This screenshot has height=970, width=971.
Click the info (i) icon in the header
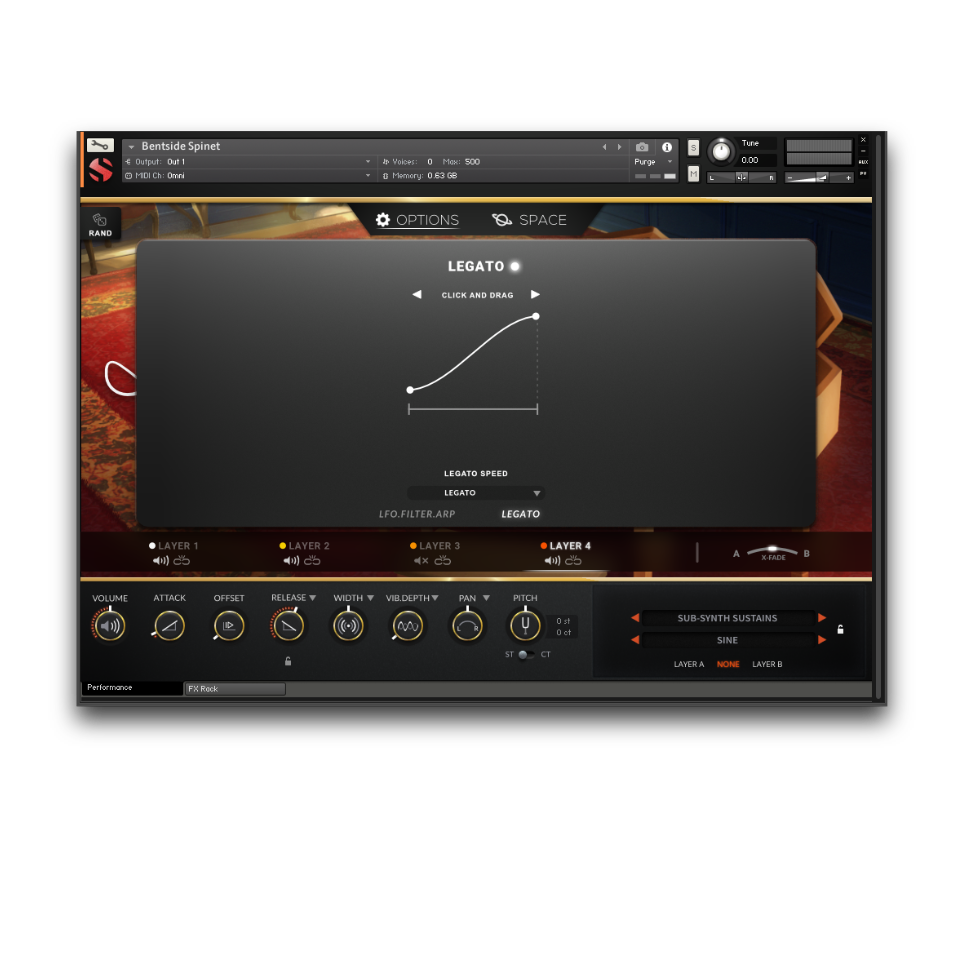(x=666, y=146)
